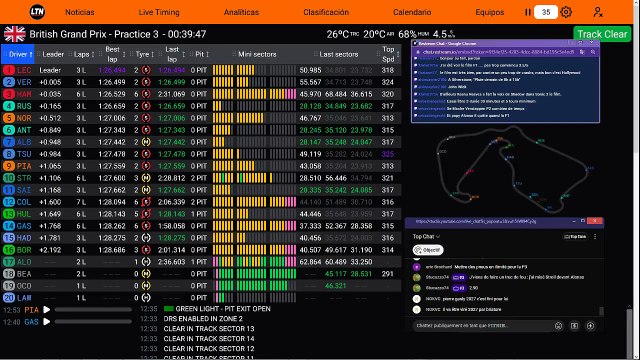Focus the YouTube chat message input
Image resolution: width=640 pixels, height=360 pixels.
(x=482, y=326)
